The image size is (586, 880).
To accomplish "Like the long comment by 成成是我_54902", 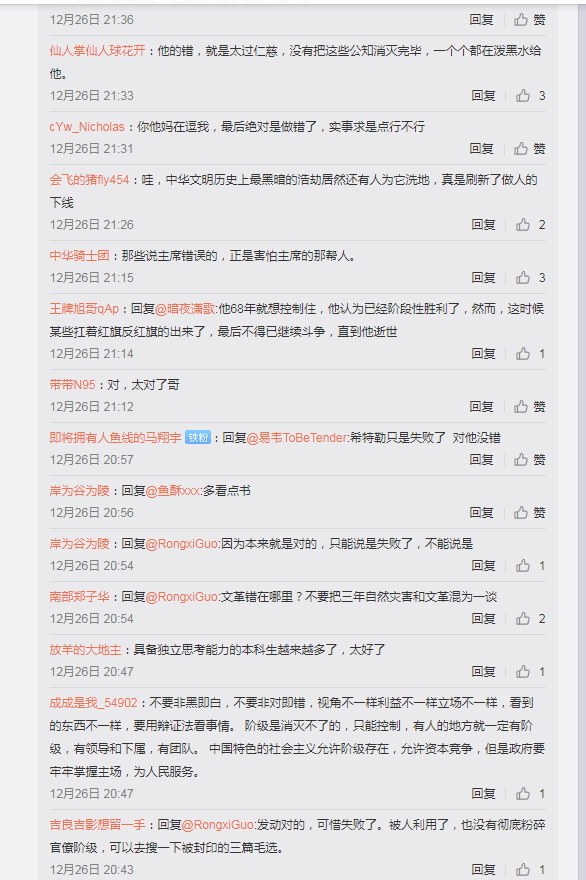I will click(530, 794).
